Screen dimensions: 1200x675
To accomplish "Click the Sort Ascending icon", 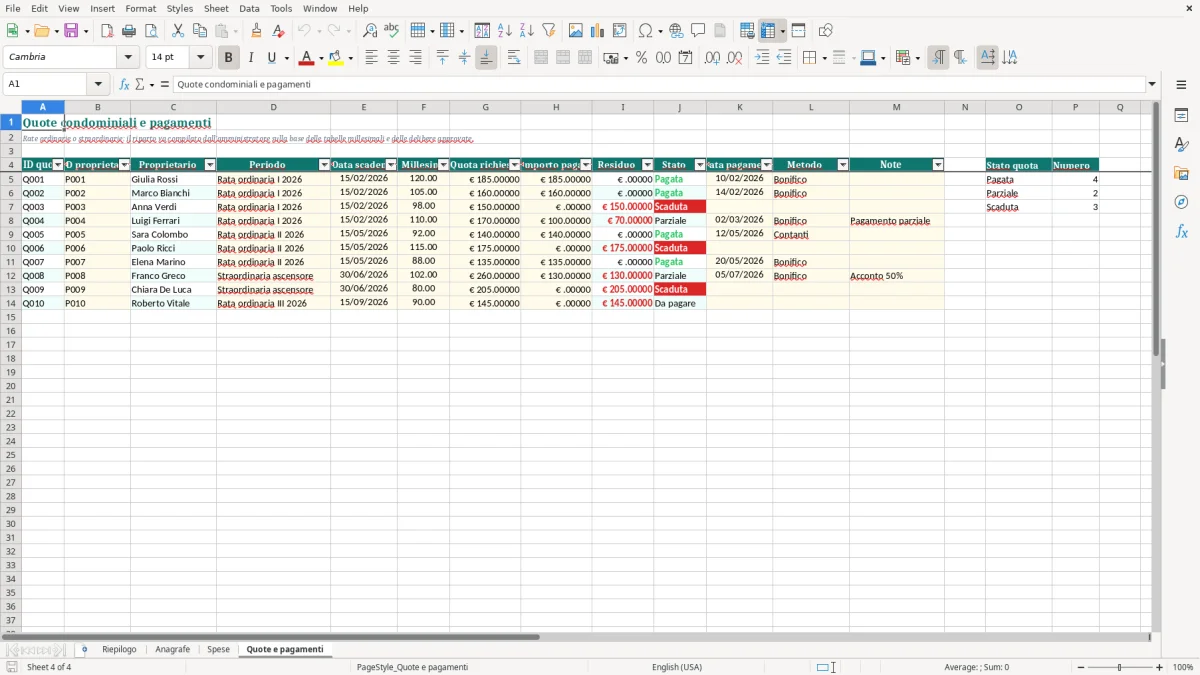I will [x=505, y=31].
